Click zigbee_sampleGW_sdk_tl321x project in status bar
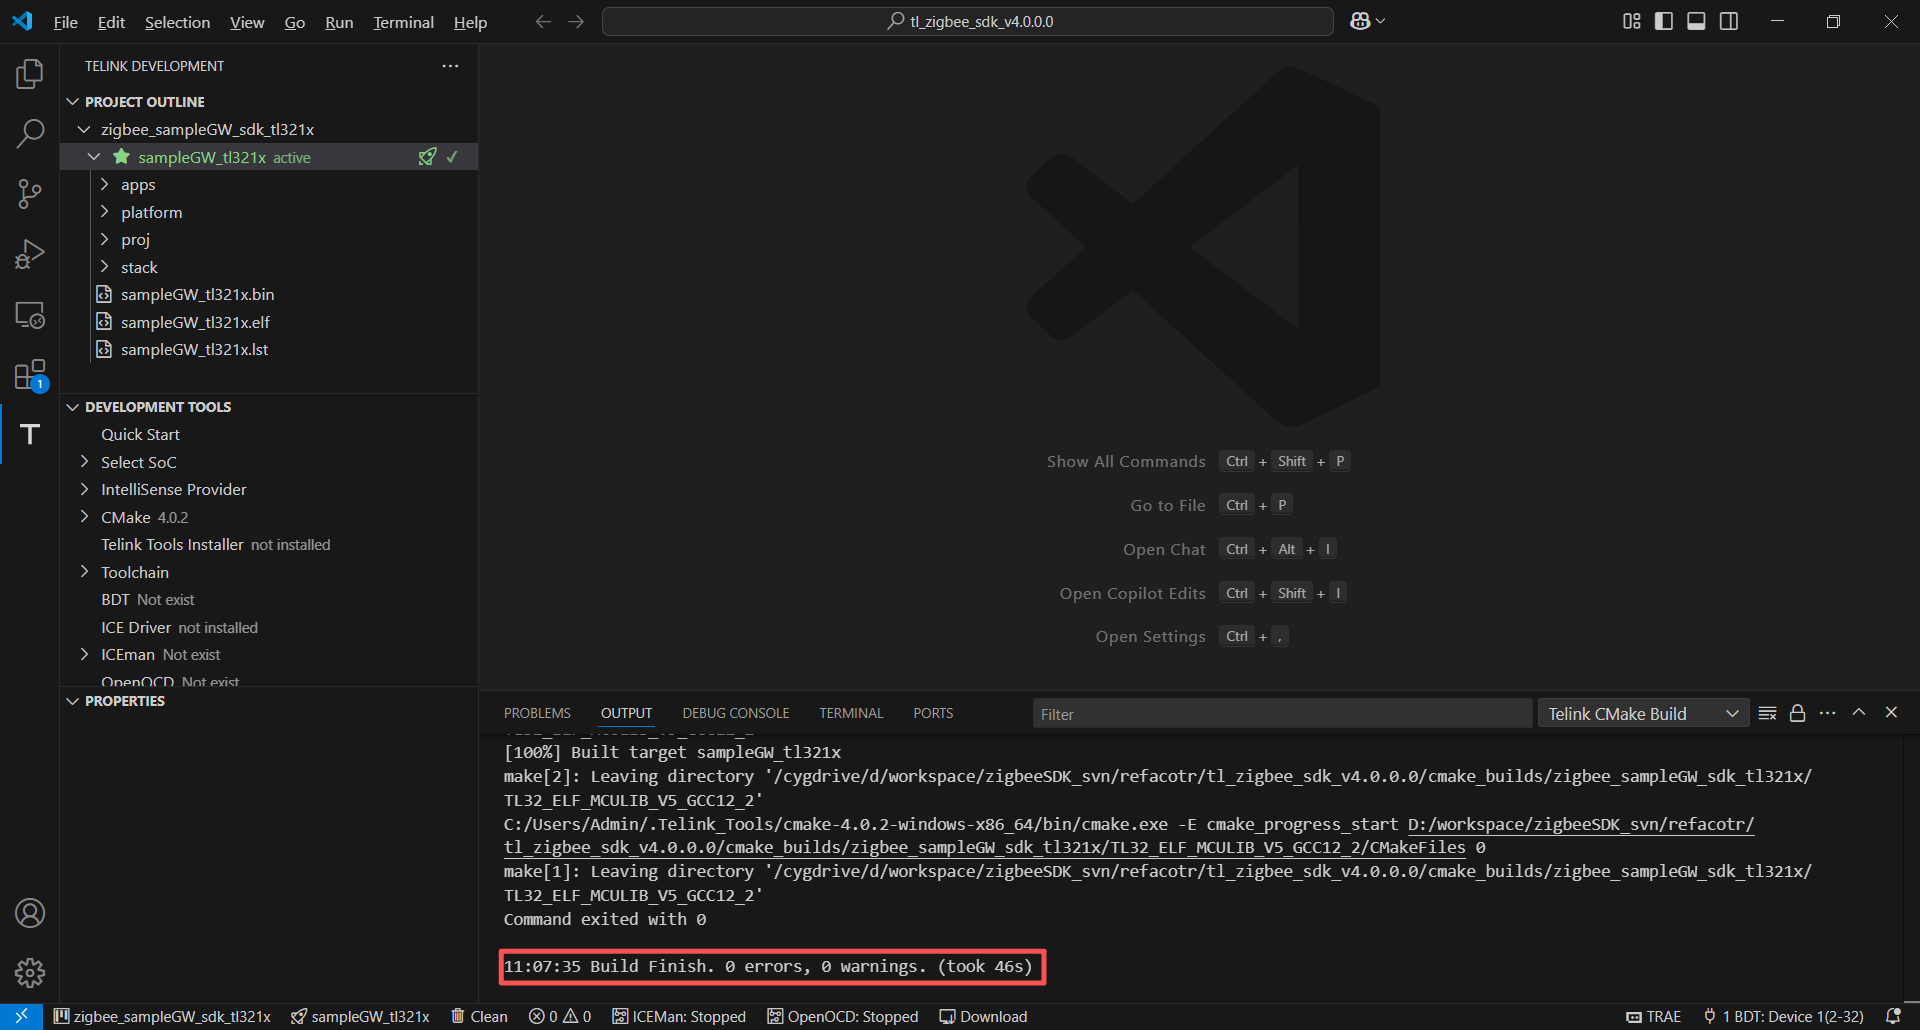The width and height of the screenshot is (1920, 1030). pyautogui.click(x=162, y=1017)
